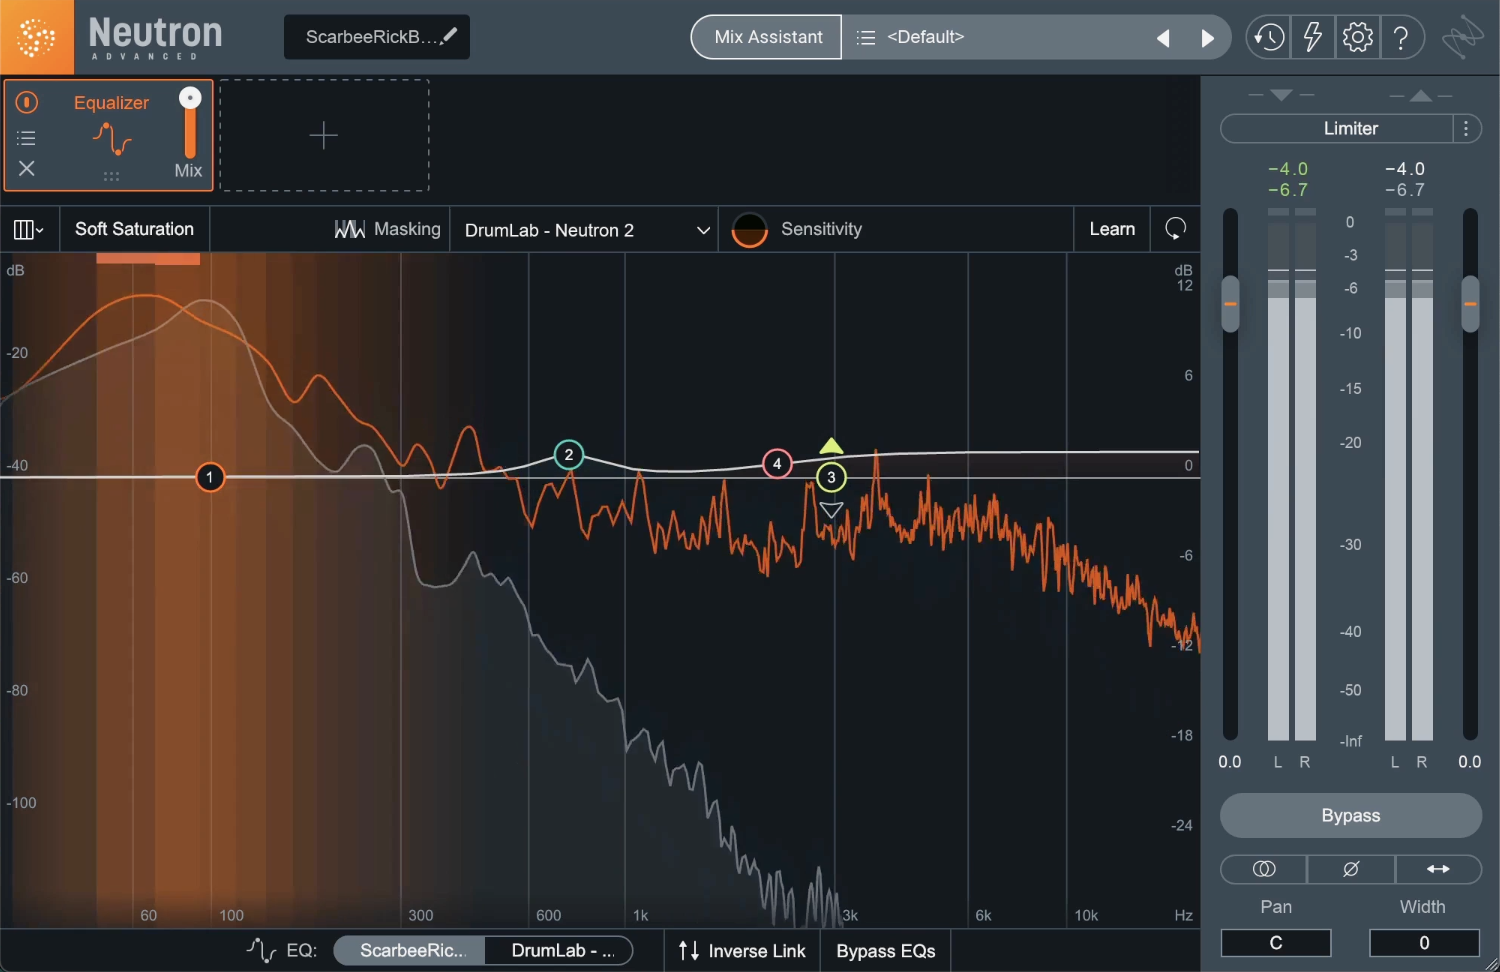Toggle the Limiter
Viewport: 1500px width, 972px height.
tap(1337, 128)
